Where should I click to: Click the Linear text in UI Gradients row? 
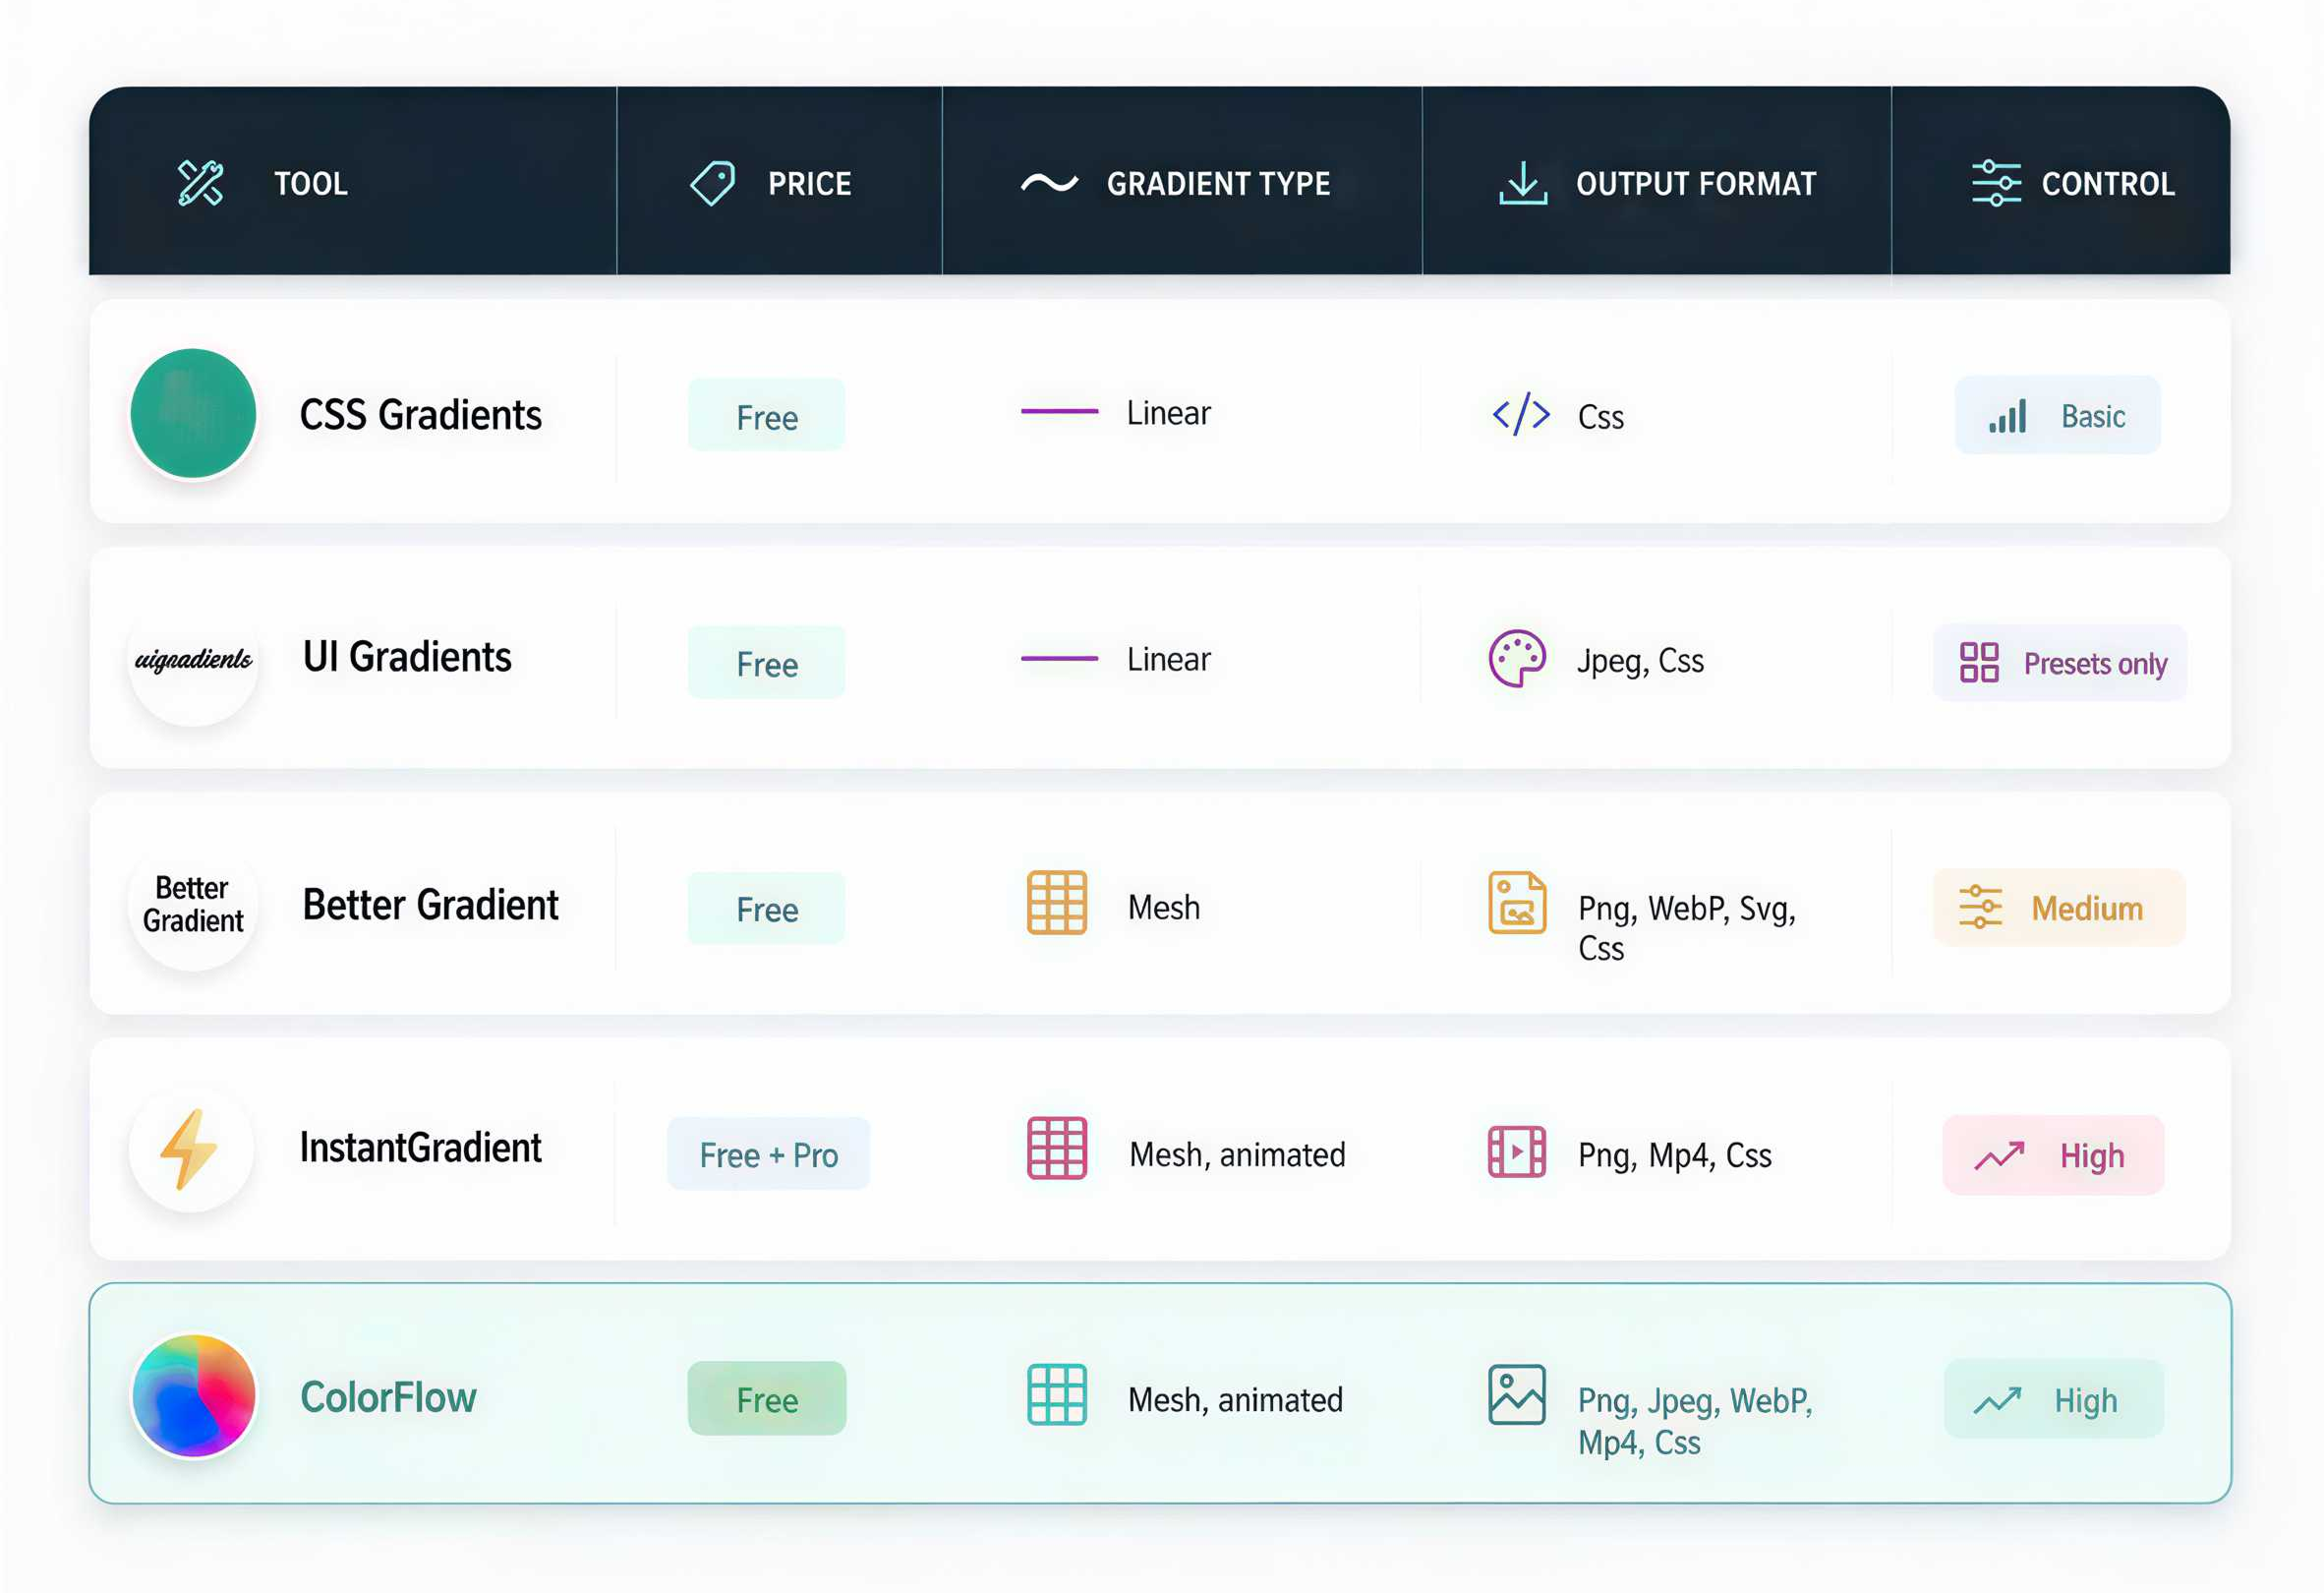pyautogui.click(x=1168, y=659)
